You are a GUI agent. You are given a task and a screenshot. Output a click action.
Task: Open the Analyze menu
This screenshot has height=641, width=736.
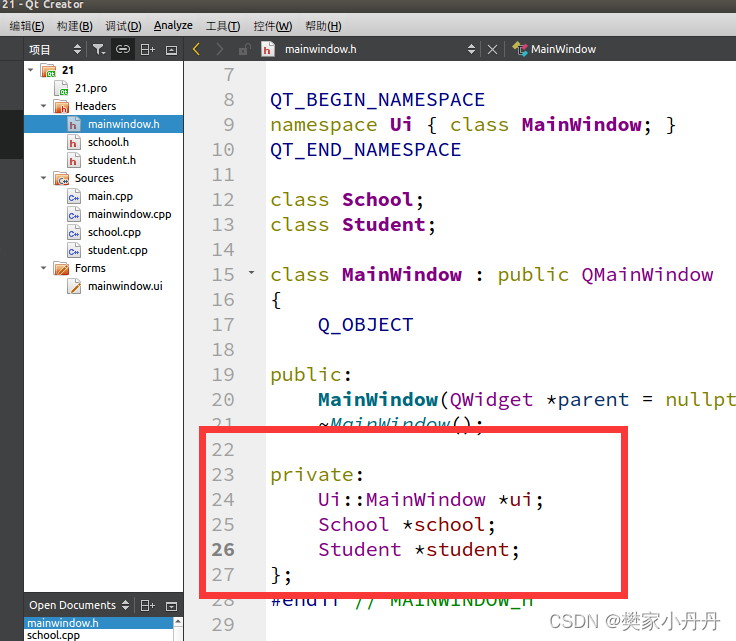coord(173,26)
